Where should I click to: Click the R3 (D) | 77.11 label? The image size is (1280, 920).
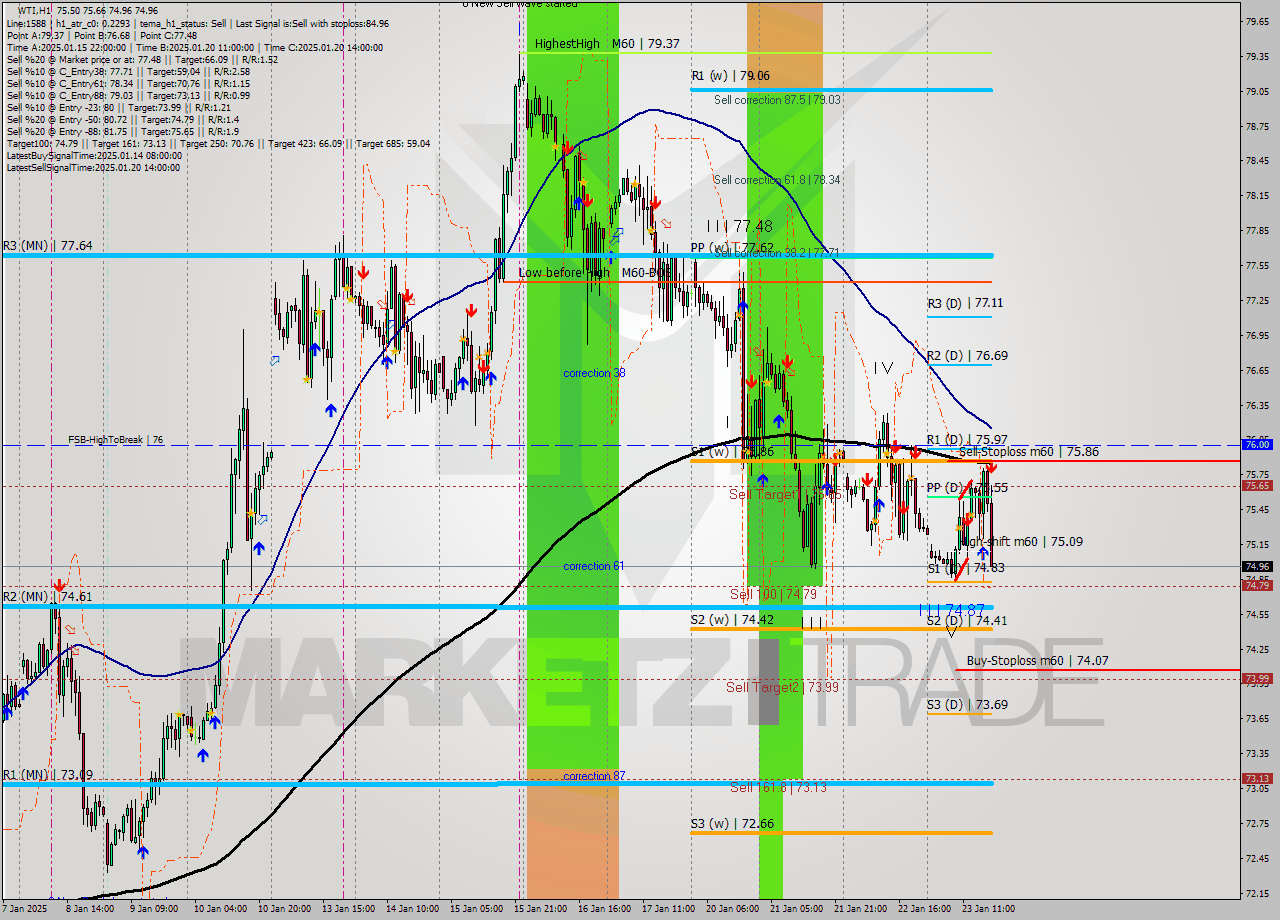pos(965,303)
